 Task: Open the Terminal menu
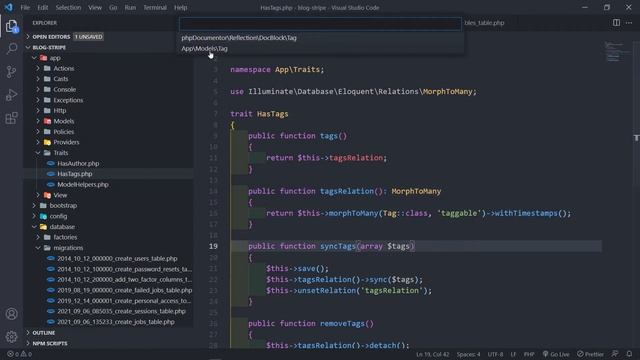(155, 7)
